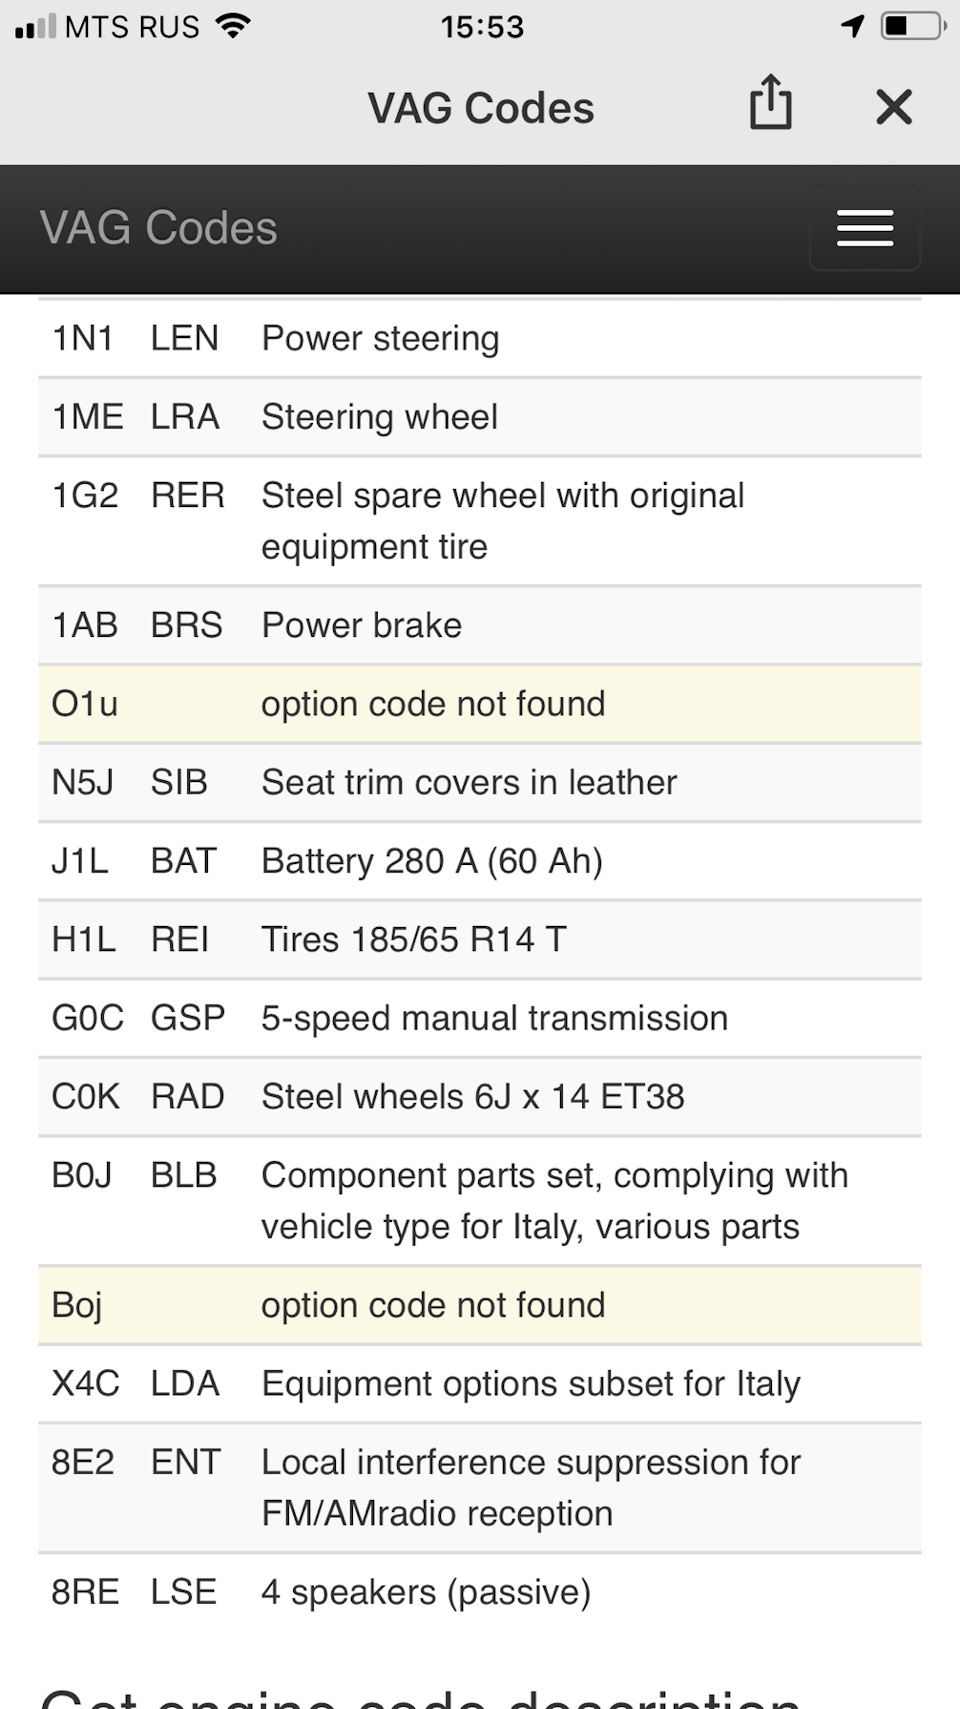Image resolution: width=960 pixels, height=1709 pixels.
Task: Tap the location arrow status icon
Action: point(852,26)
